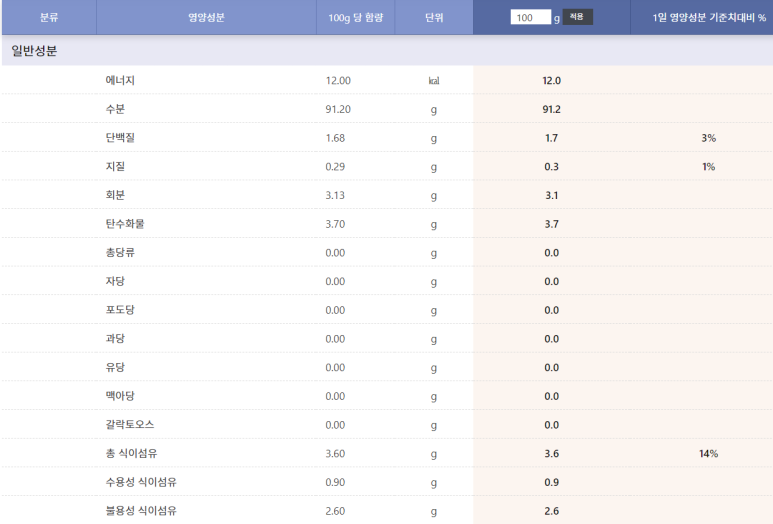Click the 0.00 value in the 유당 row
The height and width of the screenshot is (524, 773).
[335, 367]
